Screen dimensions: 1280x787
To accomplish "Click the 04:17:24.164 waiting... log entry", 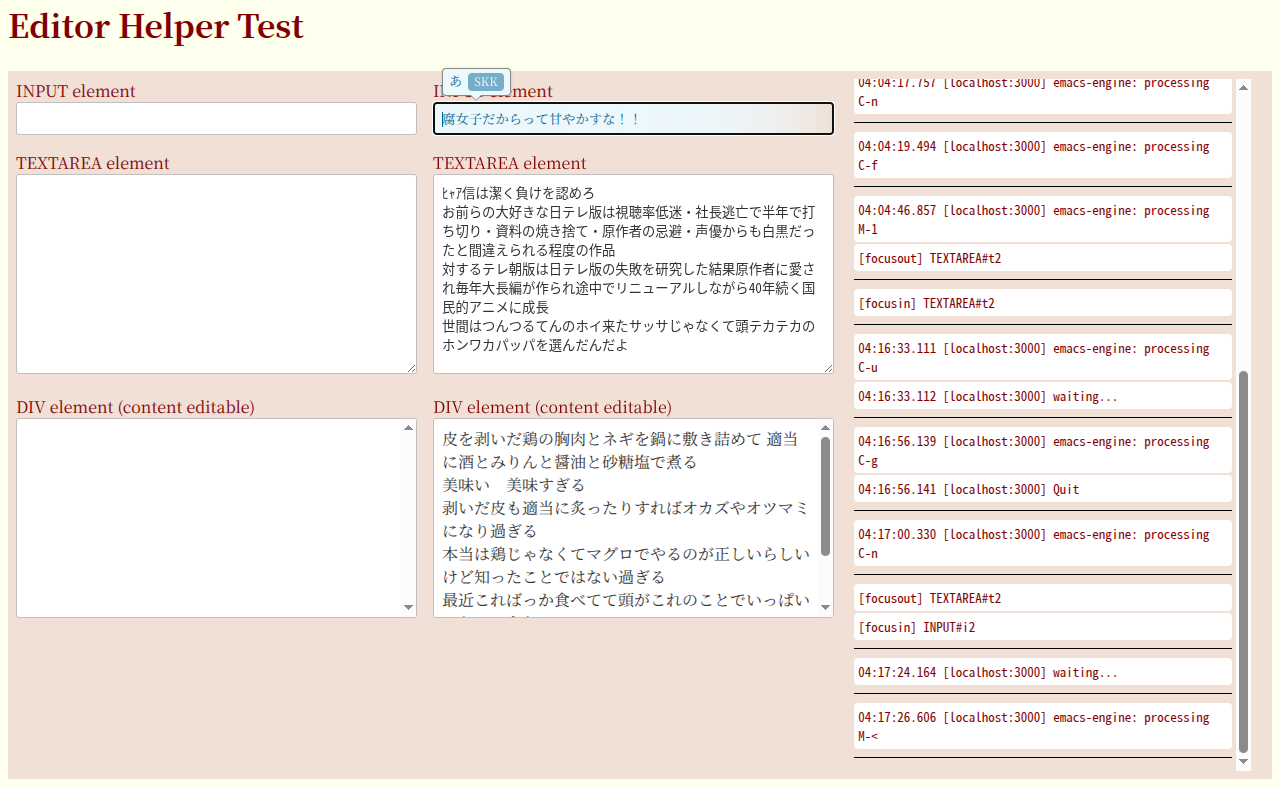I will [x=1043, y=672].
